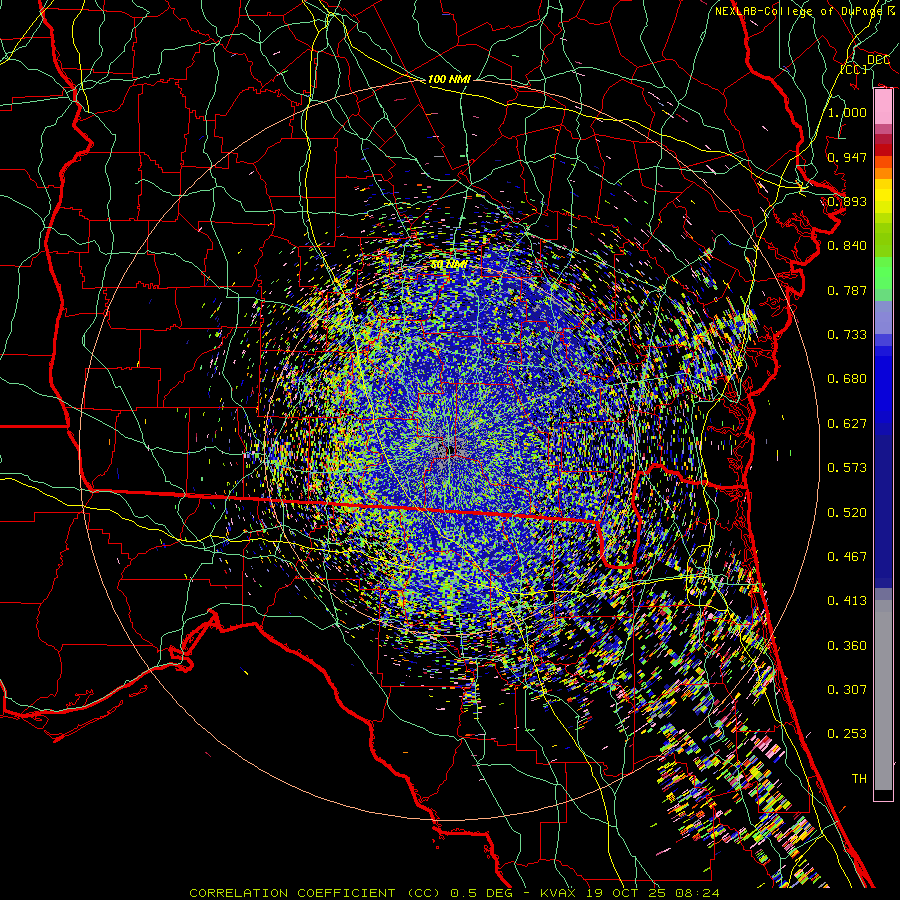This screenshot has width=900, height=900.
Task: Click the 0.520 legend value
Action: (847, 513)
